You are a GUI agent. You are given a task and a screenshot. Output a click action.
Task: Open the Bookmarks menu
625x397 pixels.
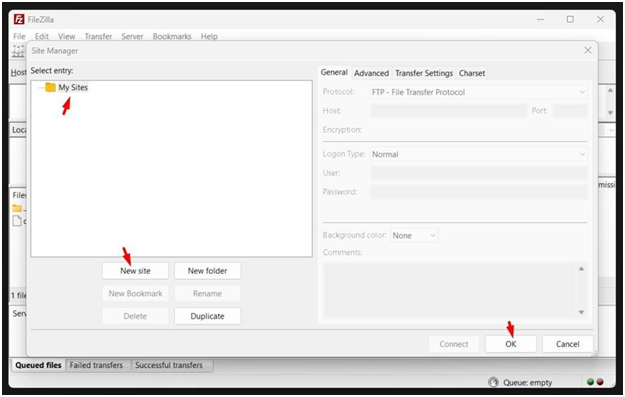click(172, 36)
